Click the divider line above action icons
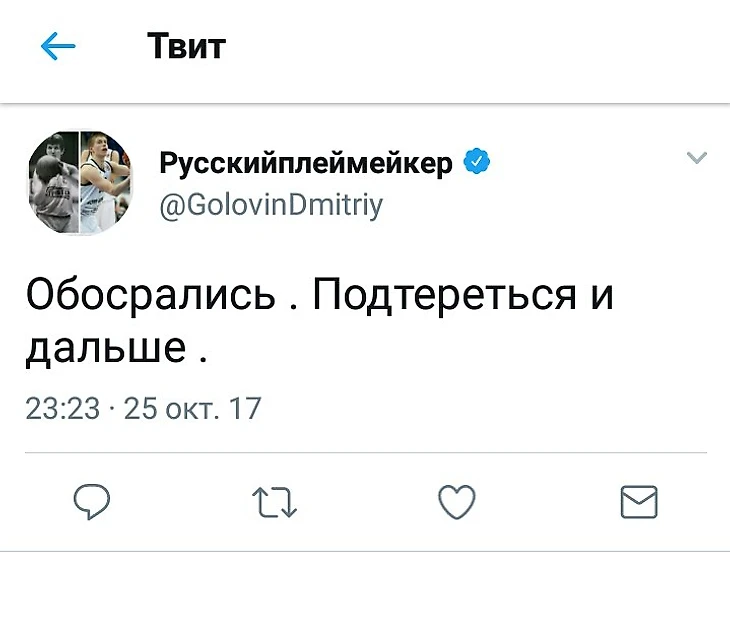Viewport: 730px width, 639px height. [365, 453]
